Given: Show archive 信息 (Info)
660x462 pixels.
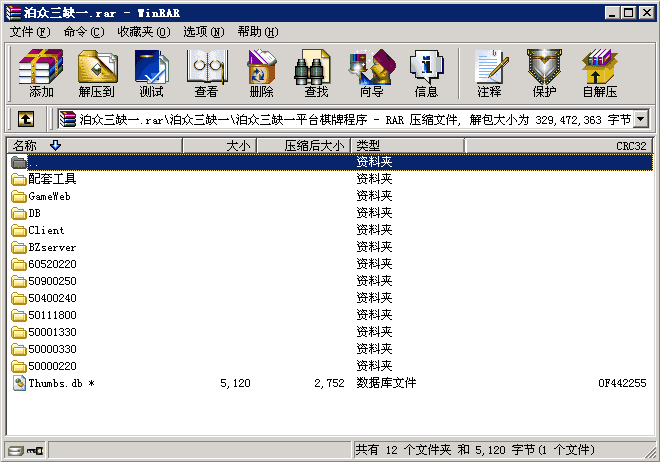Looking at the screenshot, I should tap(426, 73).
